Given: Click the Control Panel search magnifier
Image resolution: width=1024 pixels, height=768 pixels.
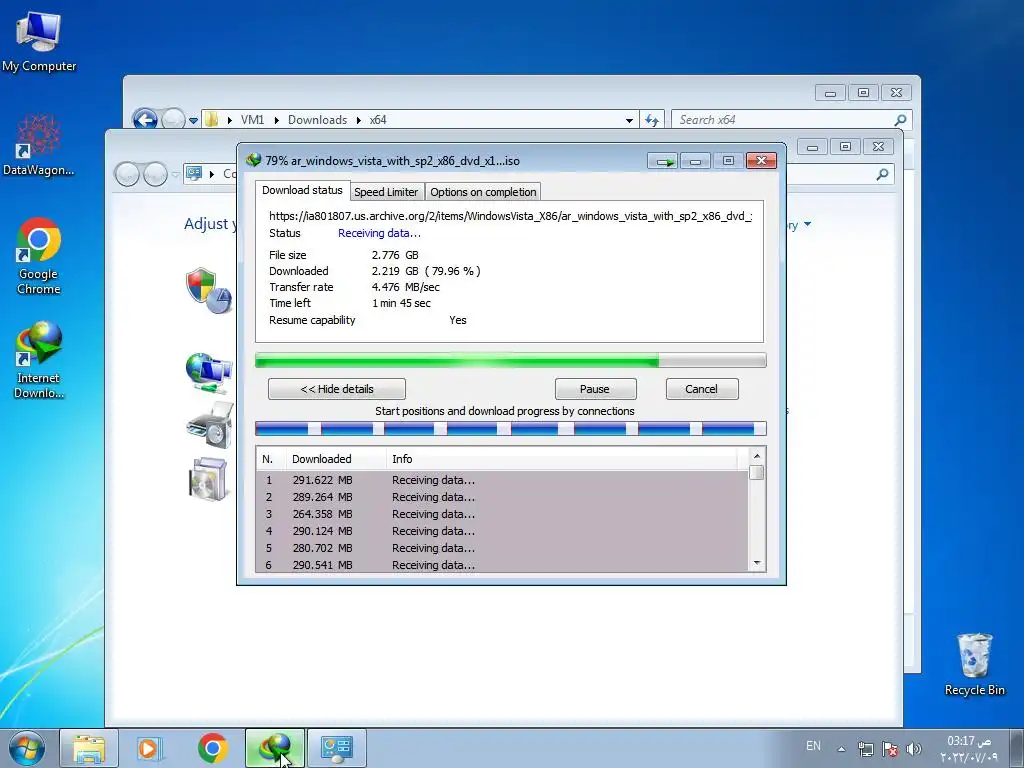Looking at the screenshot, I should pos(882,174).
